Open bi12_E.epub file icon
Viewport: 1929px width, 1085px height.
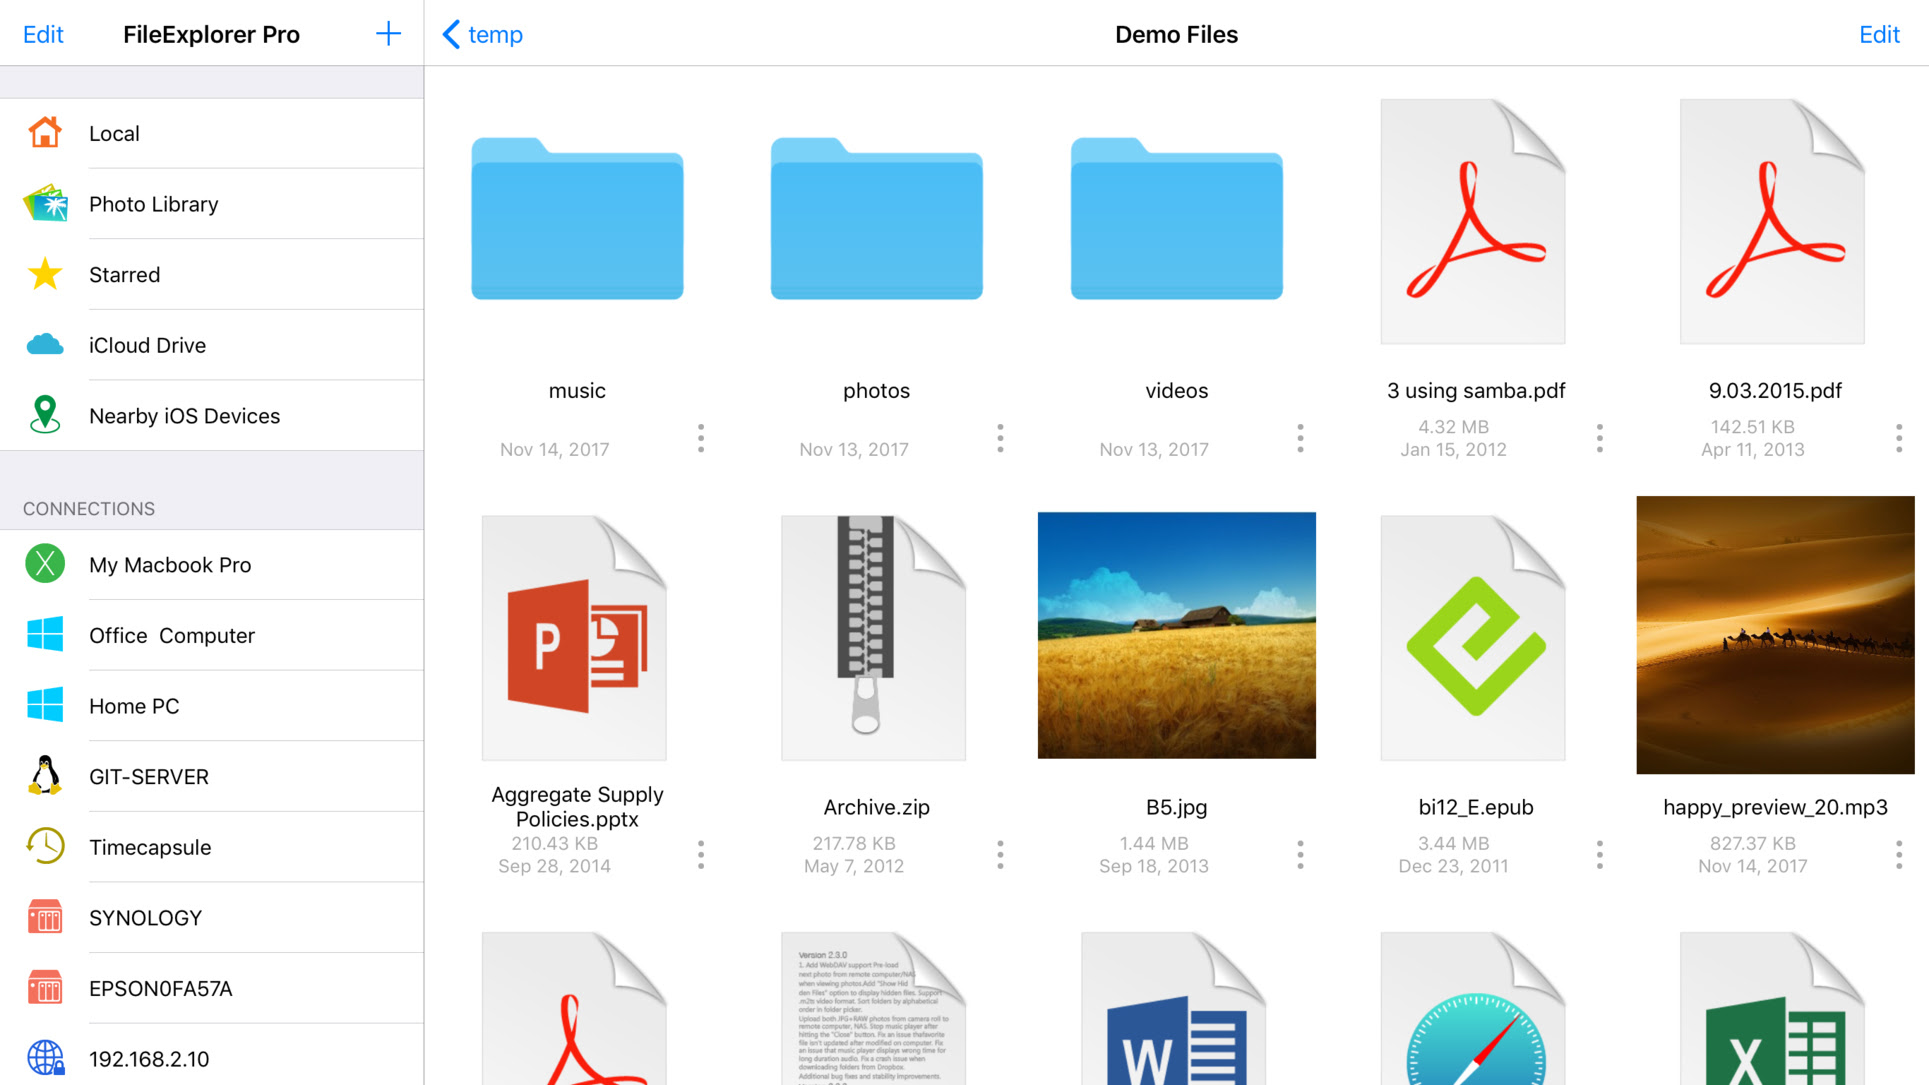coord(1473,638)
